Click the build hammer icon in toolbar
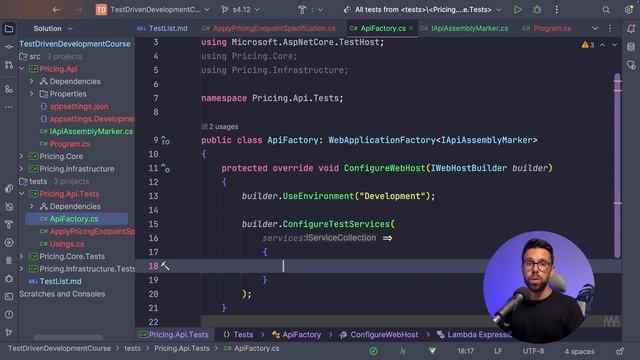The width and height of the screenshot is (640, 360). pyautogui.click(x=302, y=9)
